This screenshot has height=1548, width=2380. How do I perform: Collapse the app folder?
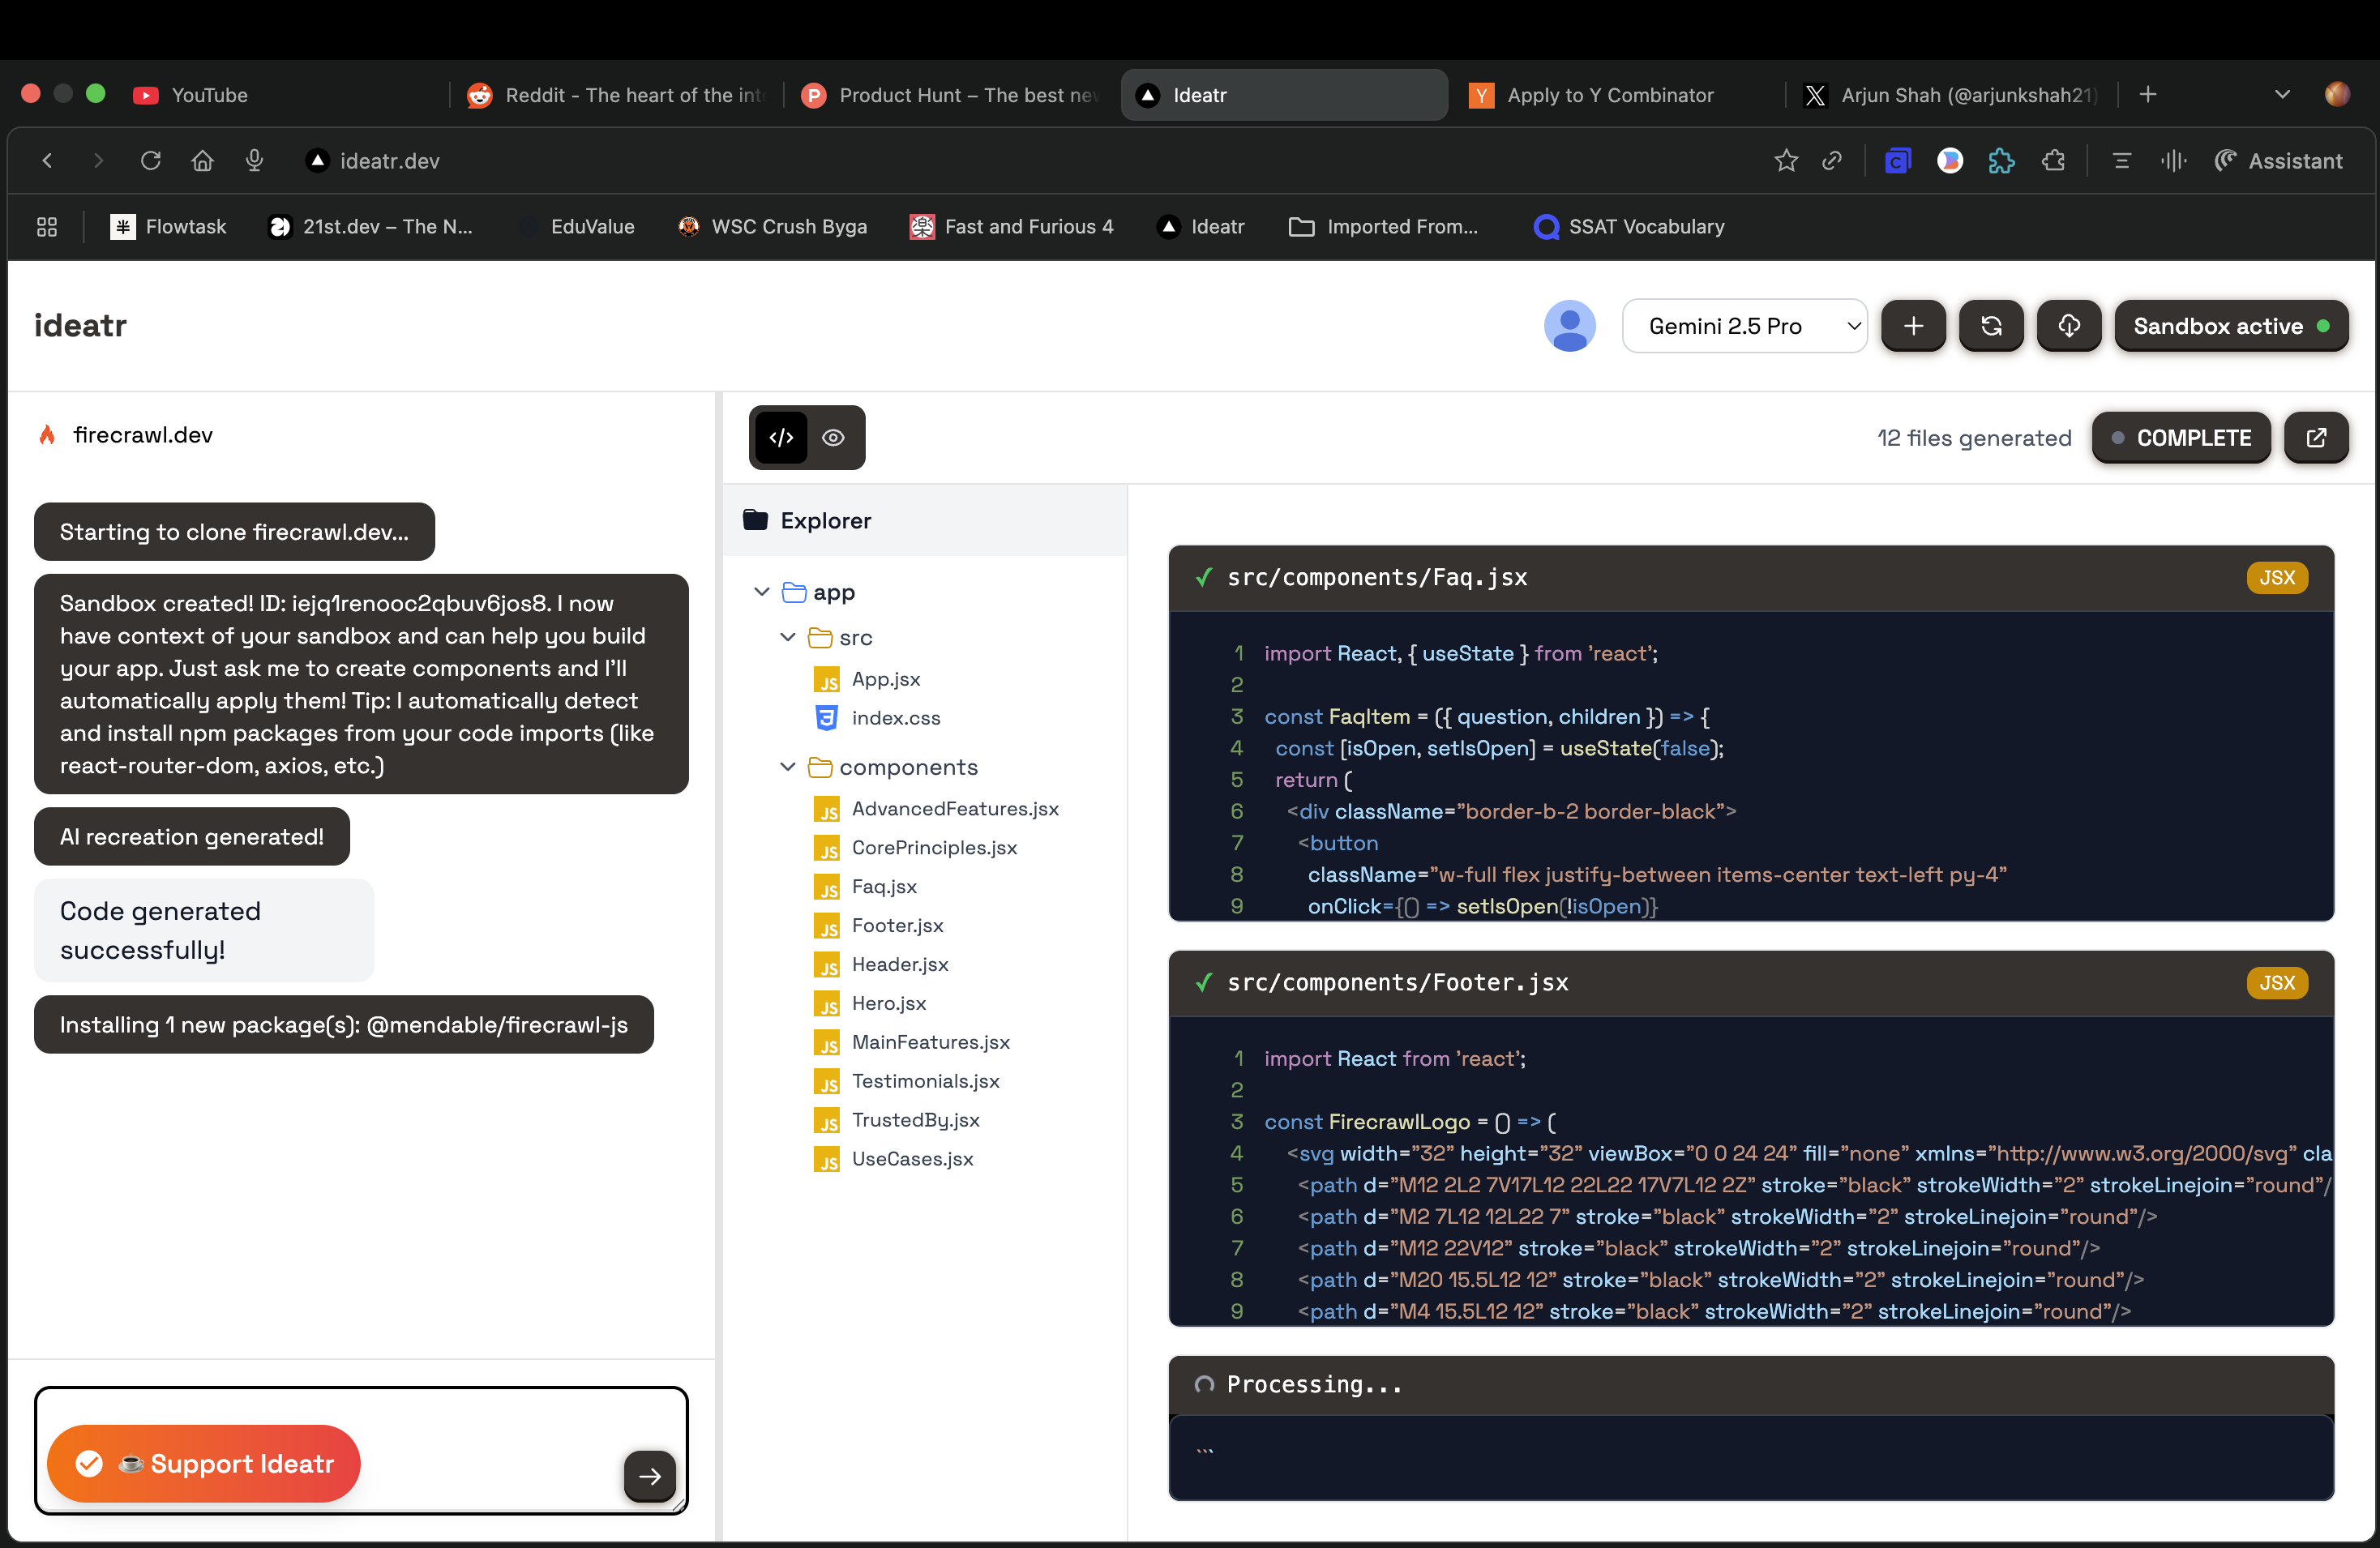[x=762, y=592]
